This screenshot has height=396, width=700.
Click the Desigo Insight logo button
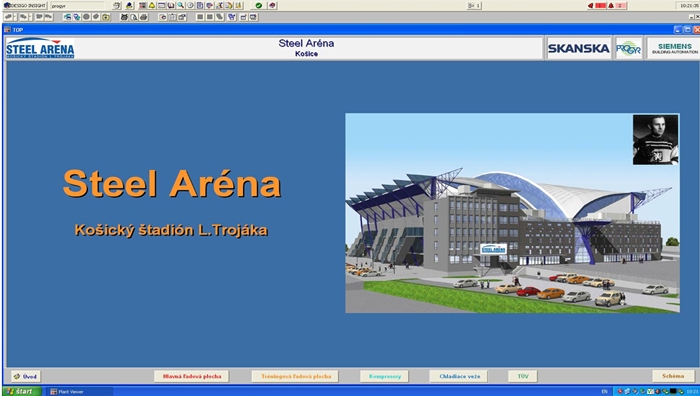[x=25, y=5]
